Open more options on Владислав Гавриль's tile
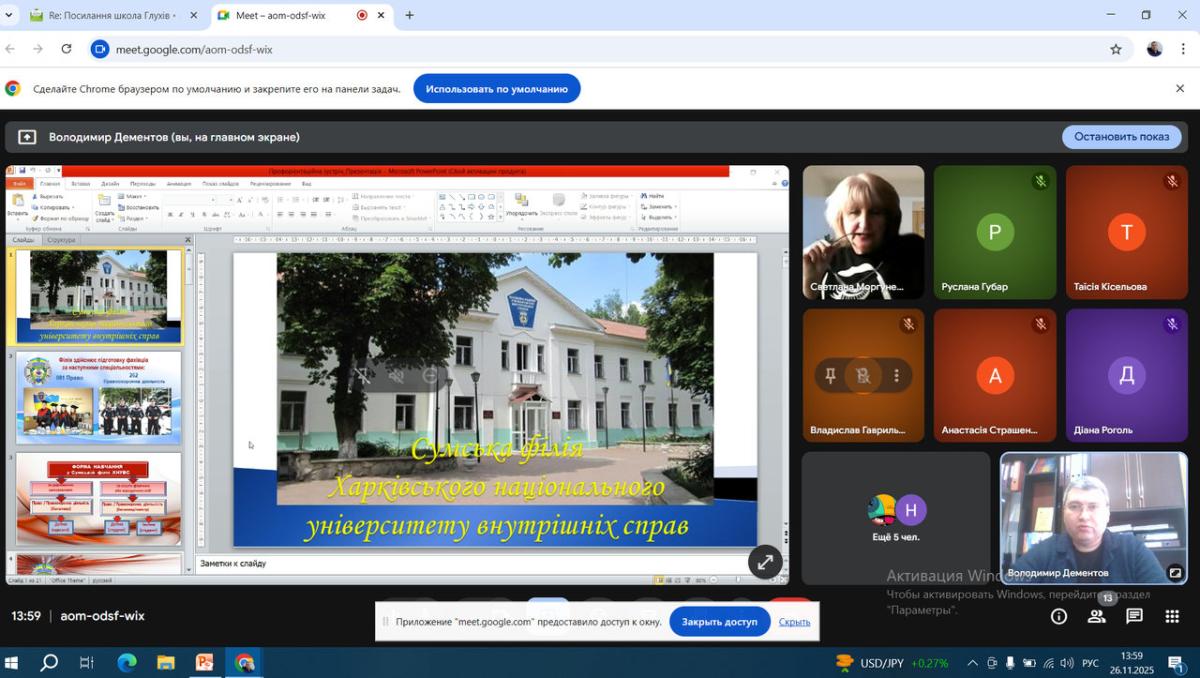Image resolution: width=1200 pixels, height=678 pixels. 896,376
